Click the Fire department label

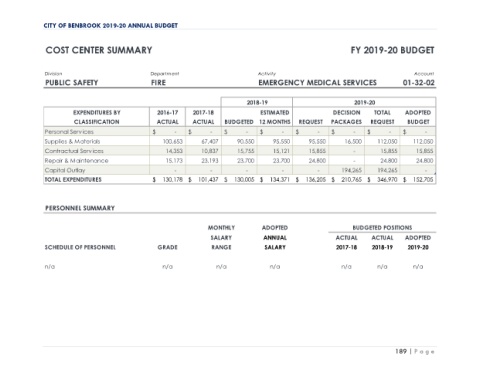158,83
